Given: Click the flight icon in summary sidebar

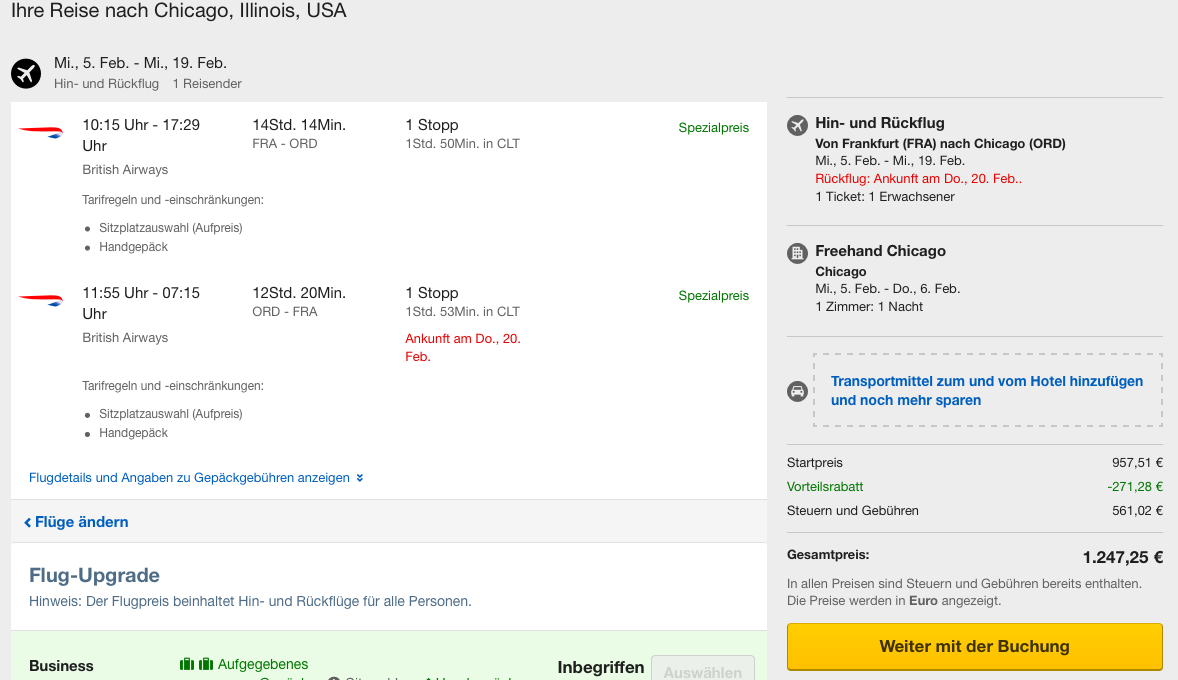Looking at the screenshot, I should pyautogui.click(x=797, y=125).
